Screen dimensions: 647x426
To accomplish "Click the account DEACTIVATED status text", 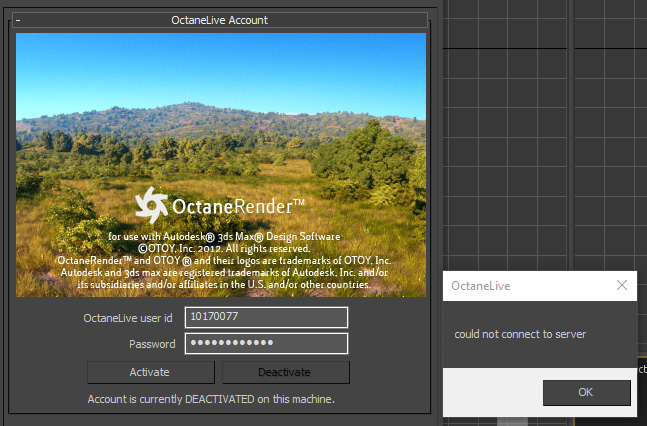I will coord(211,399).
